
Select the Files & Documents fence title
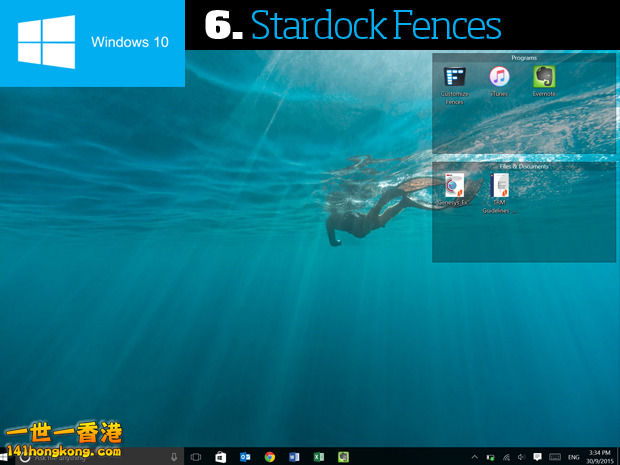coord(523,166)
